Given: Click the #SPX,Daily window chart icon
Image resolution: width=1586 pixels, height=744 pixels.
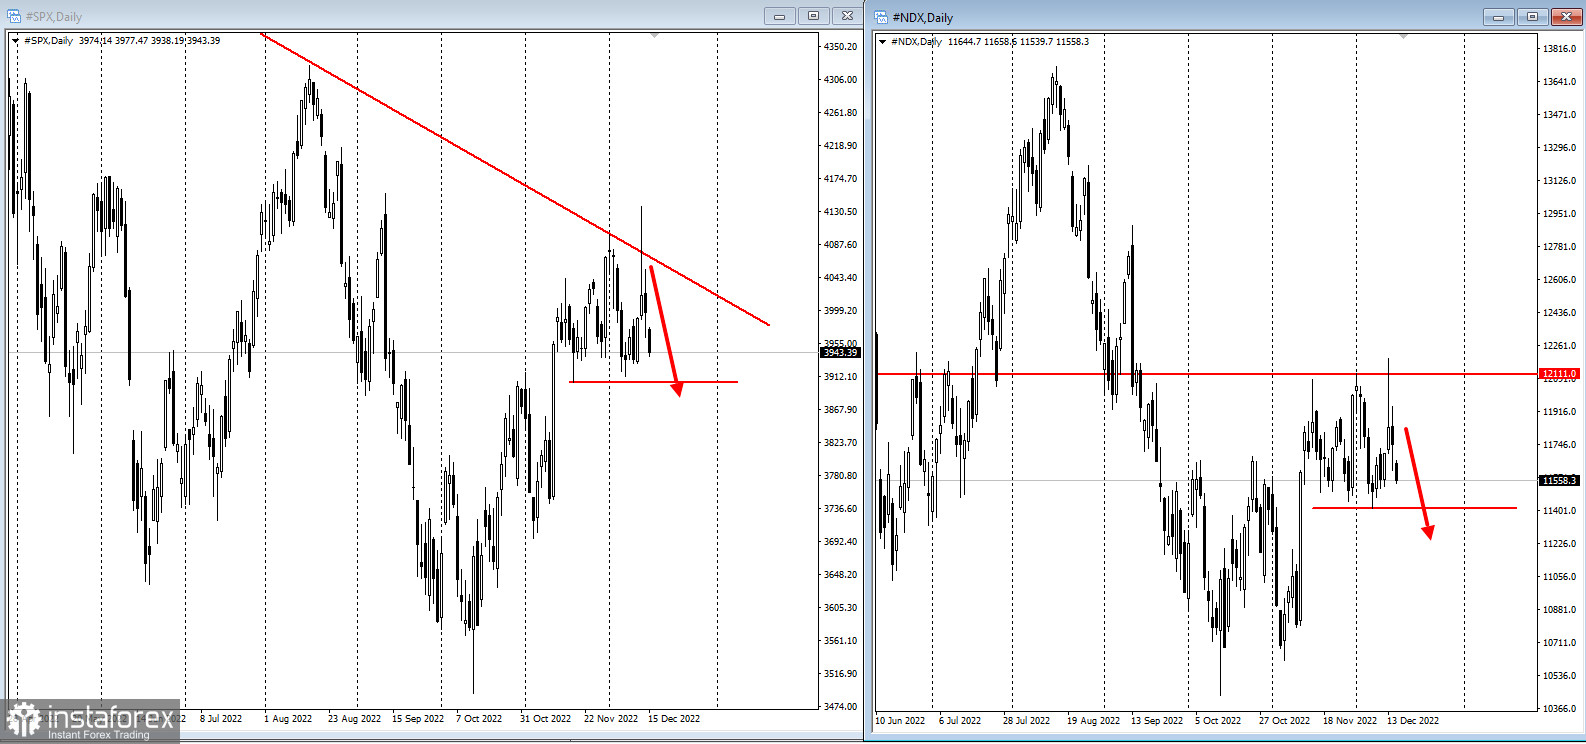Looking at the screenshot, I should pyautogui.click(x=14, y=16).
